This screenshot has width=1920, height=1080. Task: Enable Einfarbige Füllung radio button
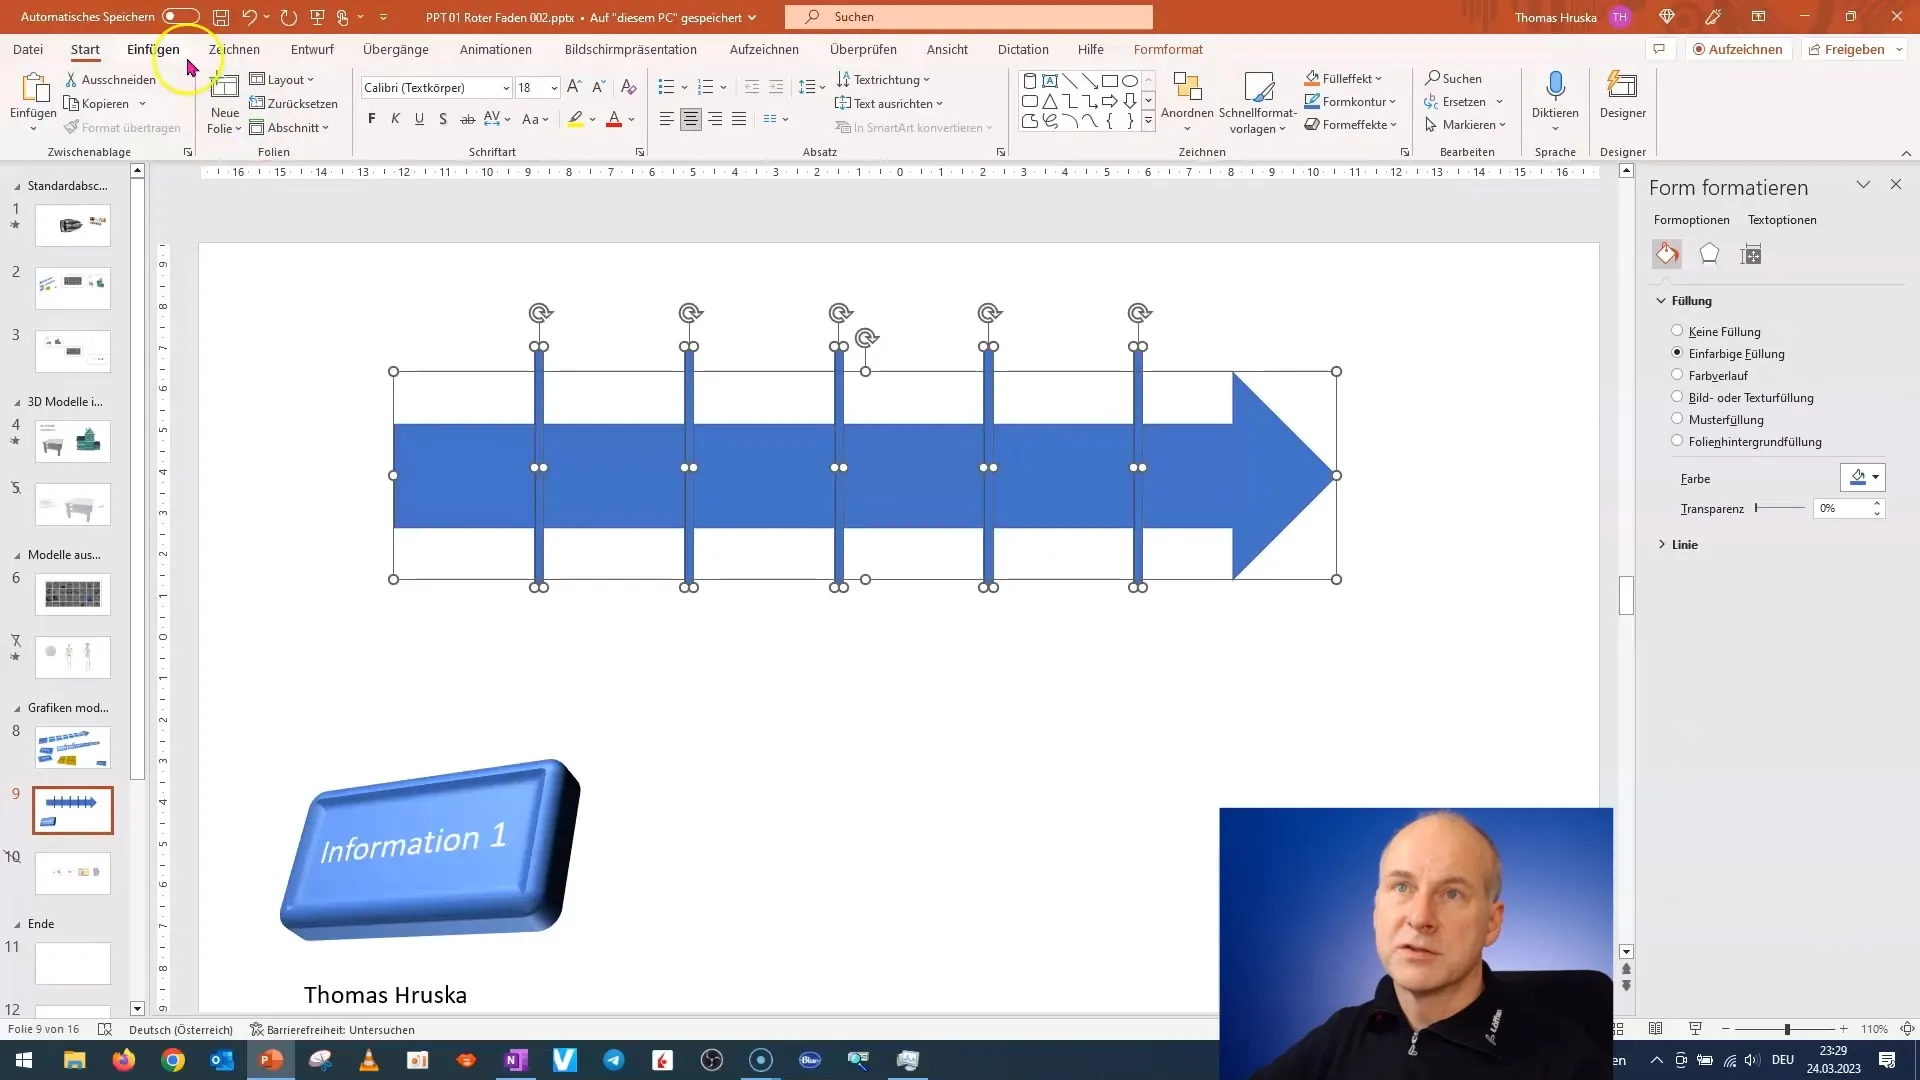tap(1676, 353)
